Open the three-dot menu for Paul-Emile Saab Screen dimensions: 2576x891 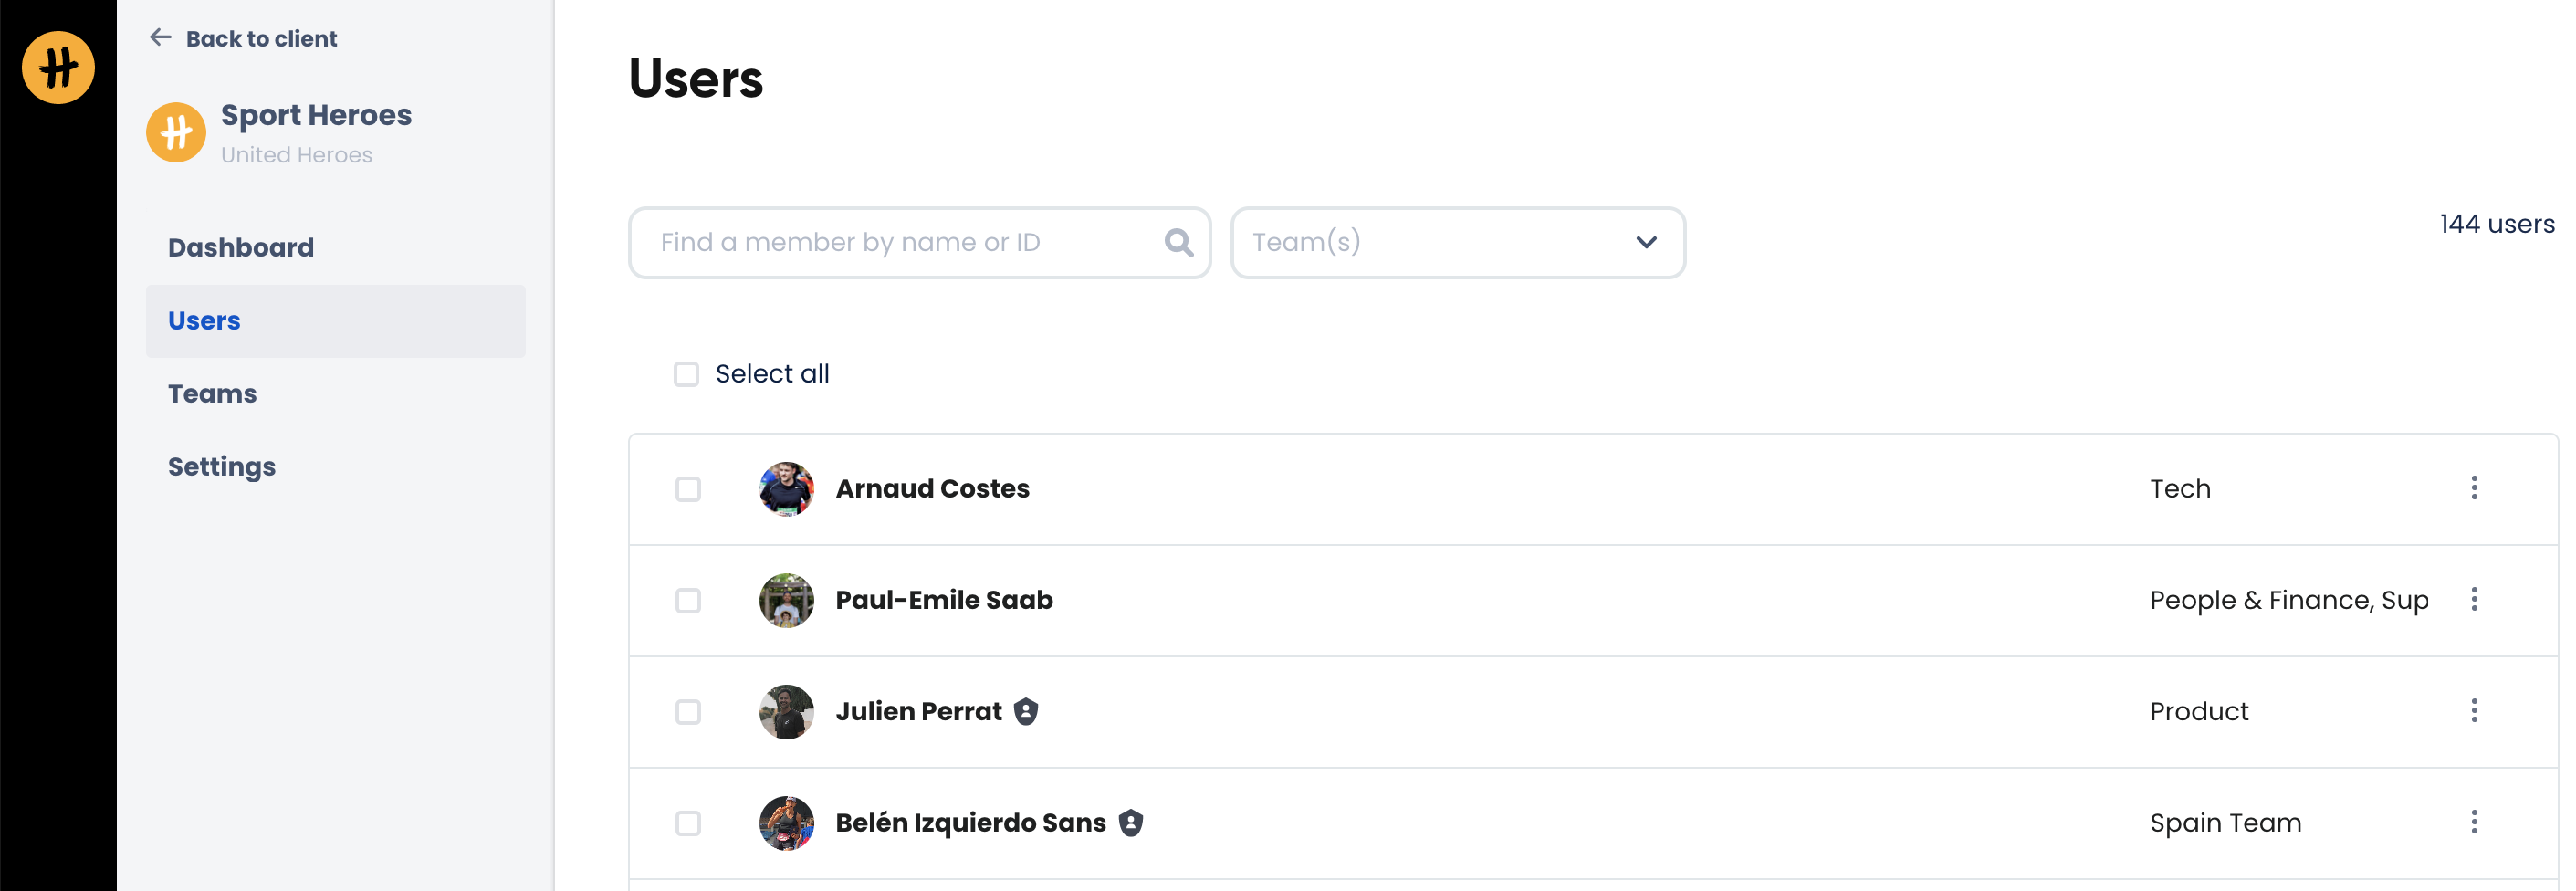(2474, 600)
